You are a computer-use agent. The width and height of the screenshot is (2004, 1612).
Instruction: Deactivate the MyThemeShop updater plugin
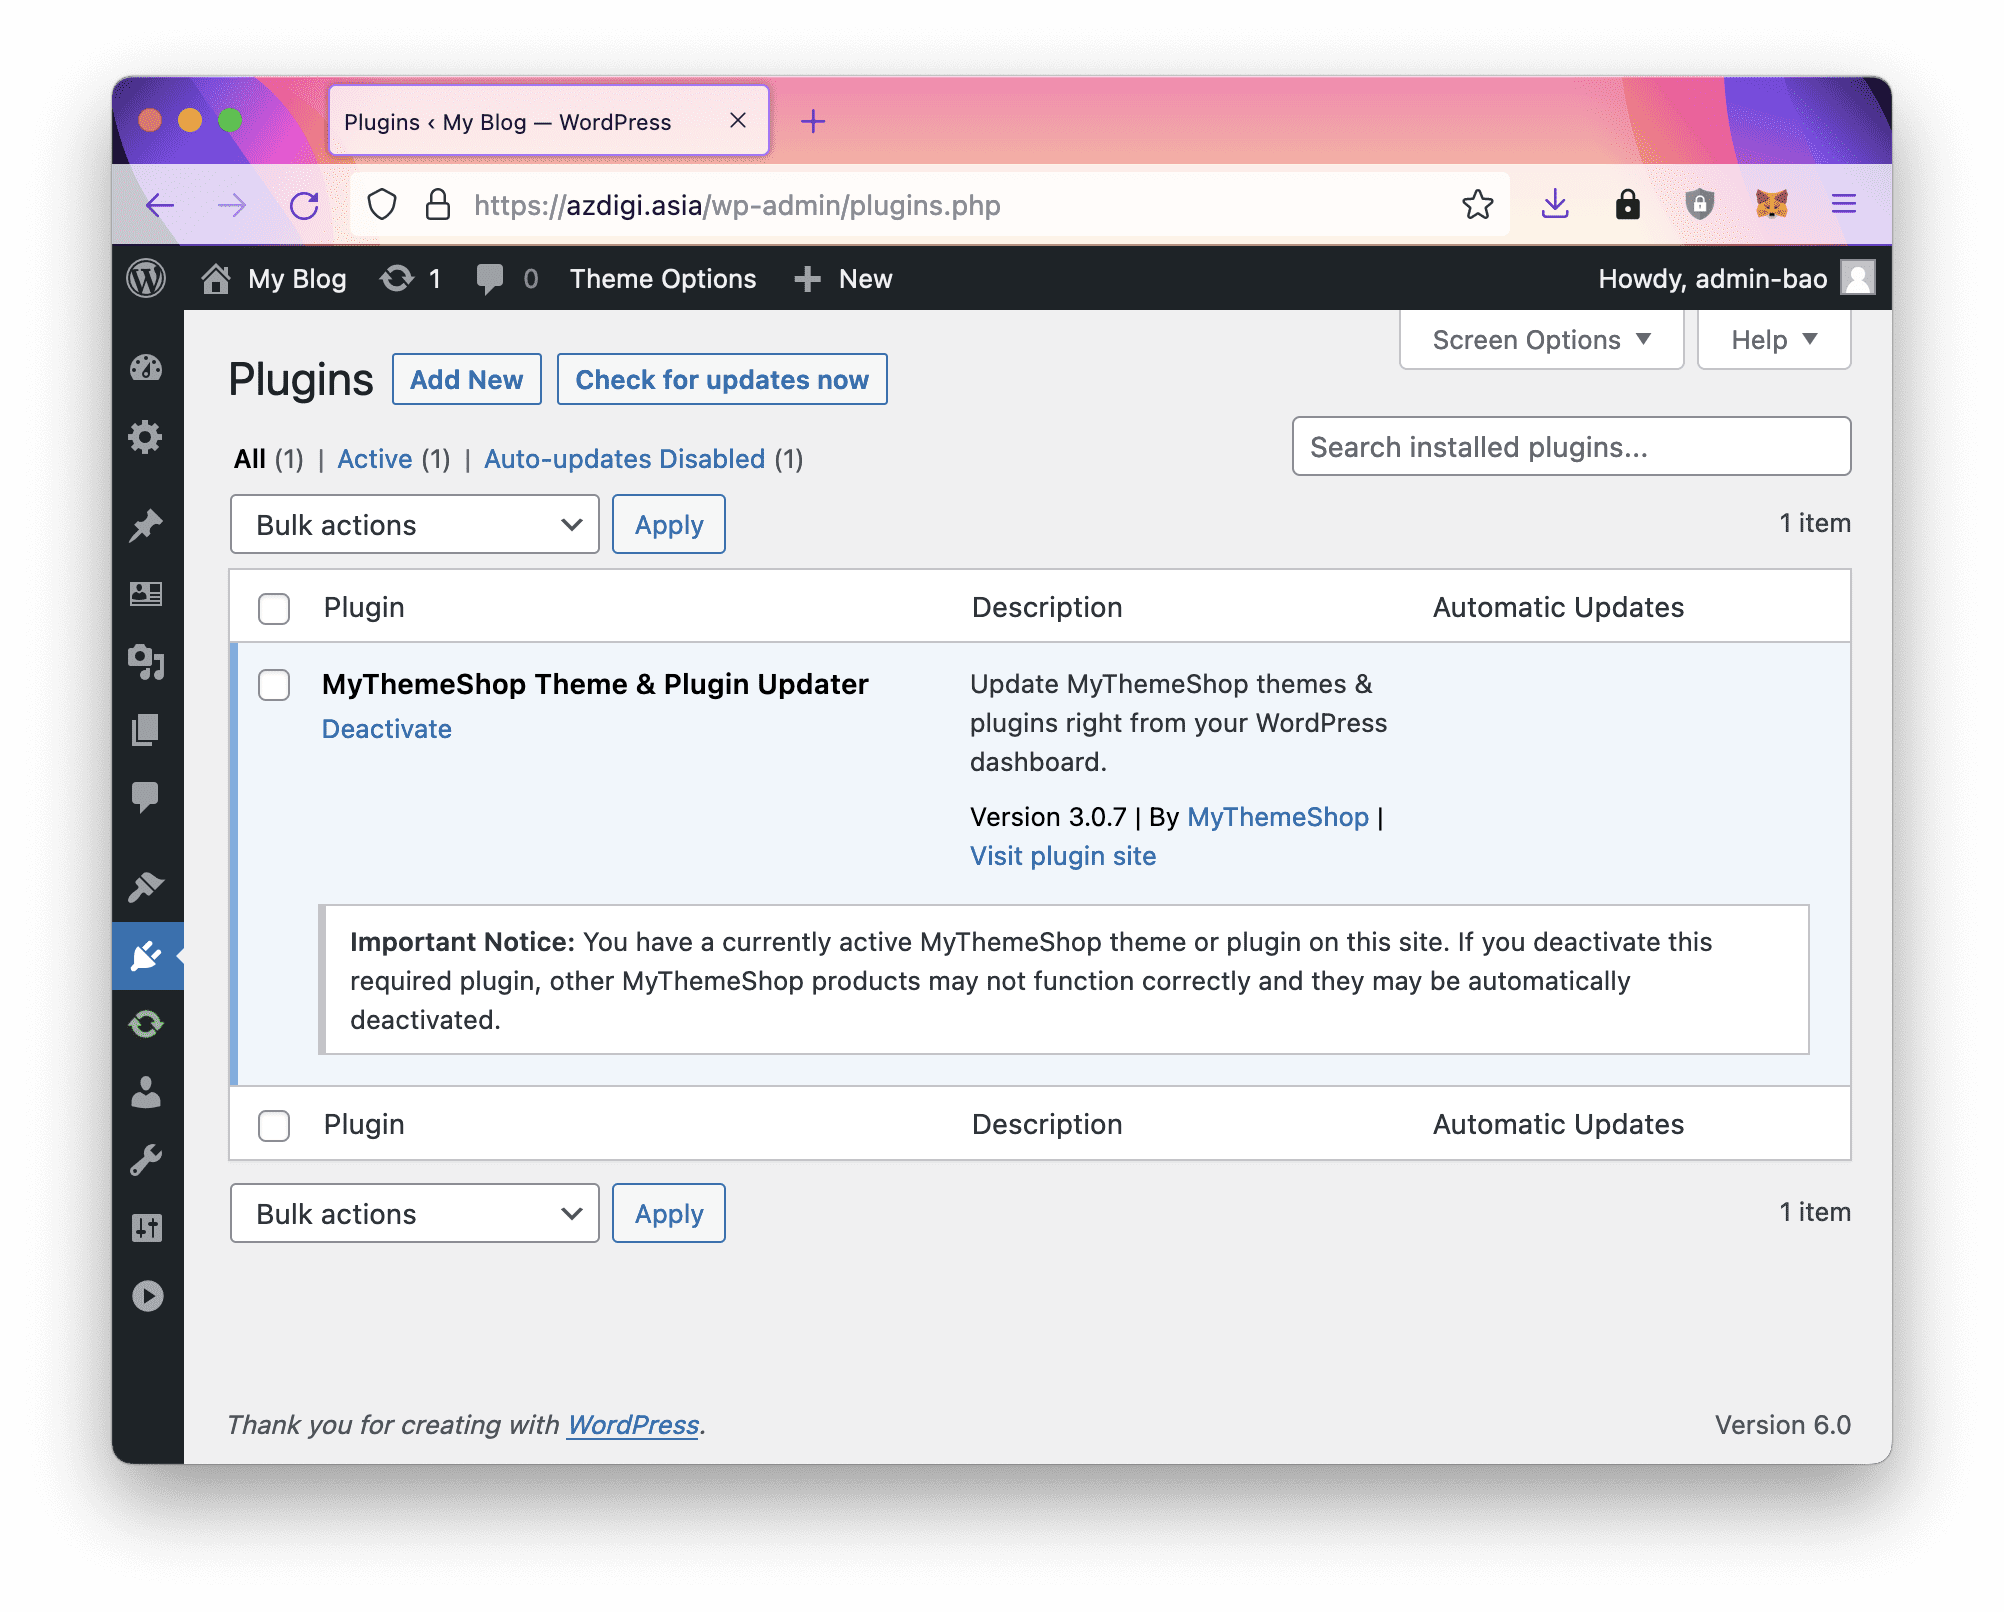386,729
